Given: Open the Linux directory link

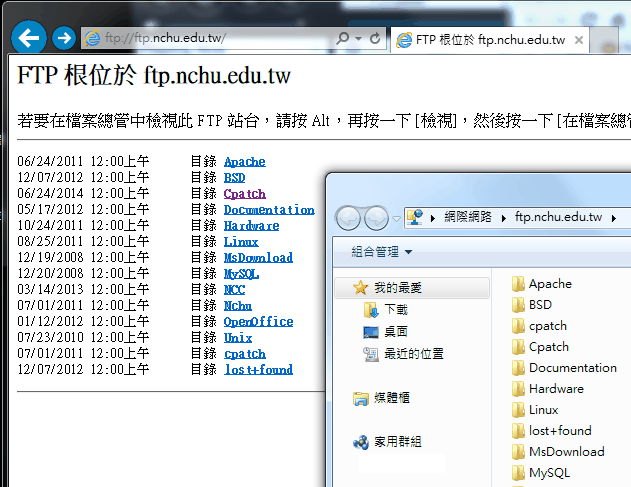Looking at the screenshot, I should [241, 241].
